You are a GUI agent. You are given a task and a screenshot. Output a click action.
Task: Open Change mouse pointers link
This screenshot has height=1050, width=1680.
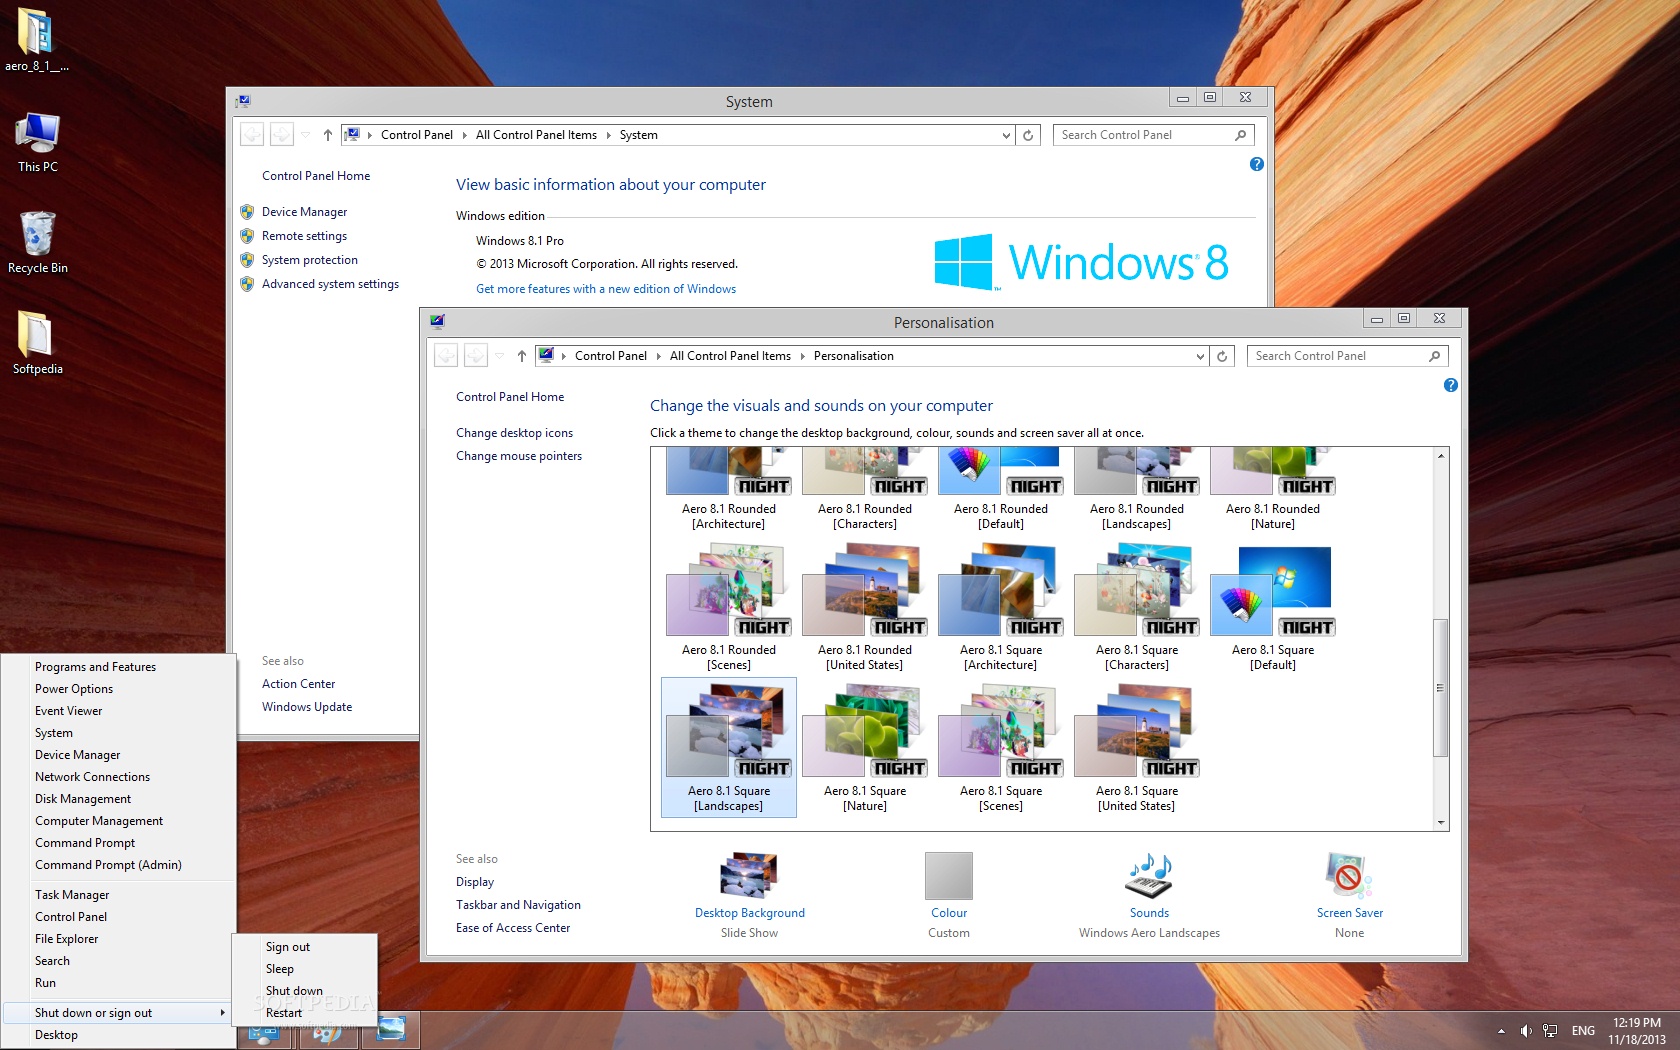[x=519, y=456]
